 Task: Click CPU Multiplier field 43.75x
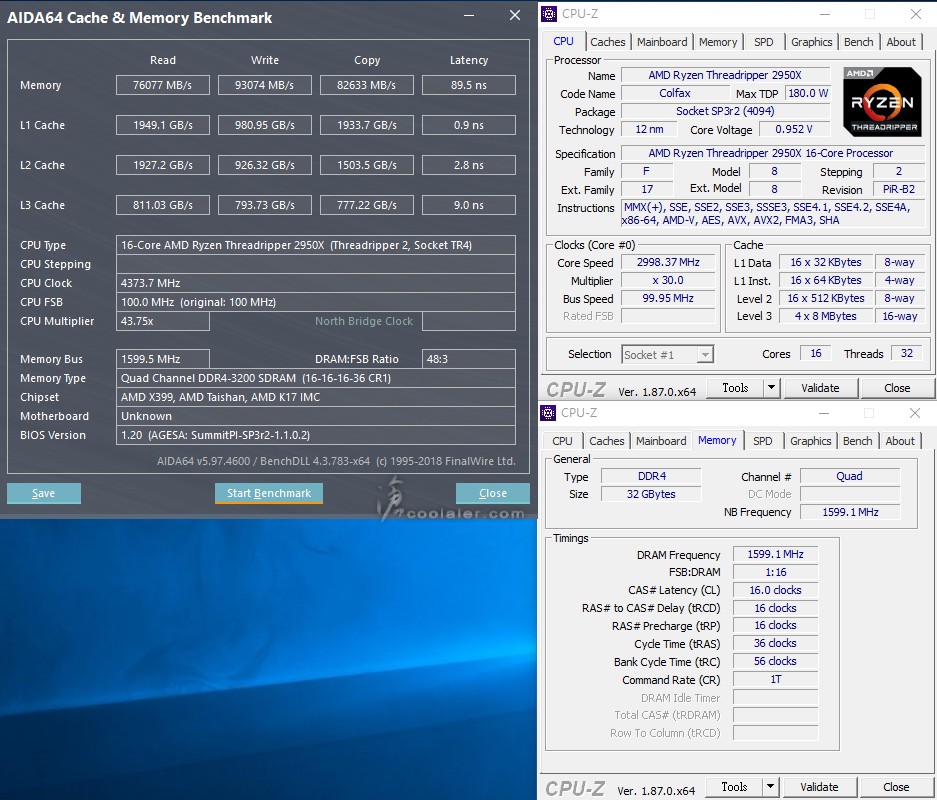tap(163, 321)
